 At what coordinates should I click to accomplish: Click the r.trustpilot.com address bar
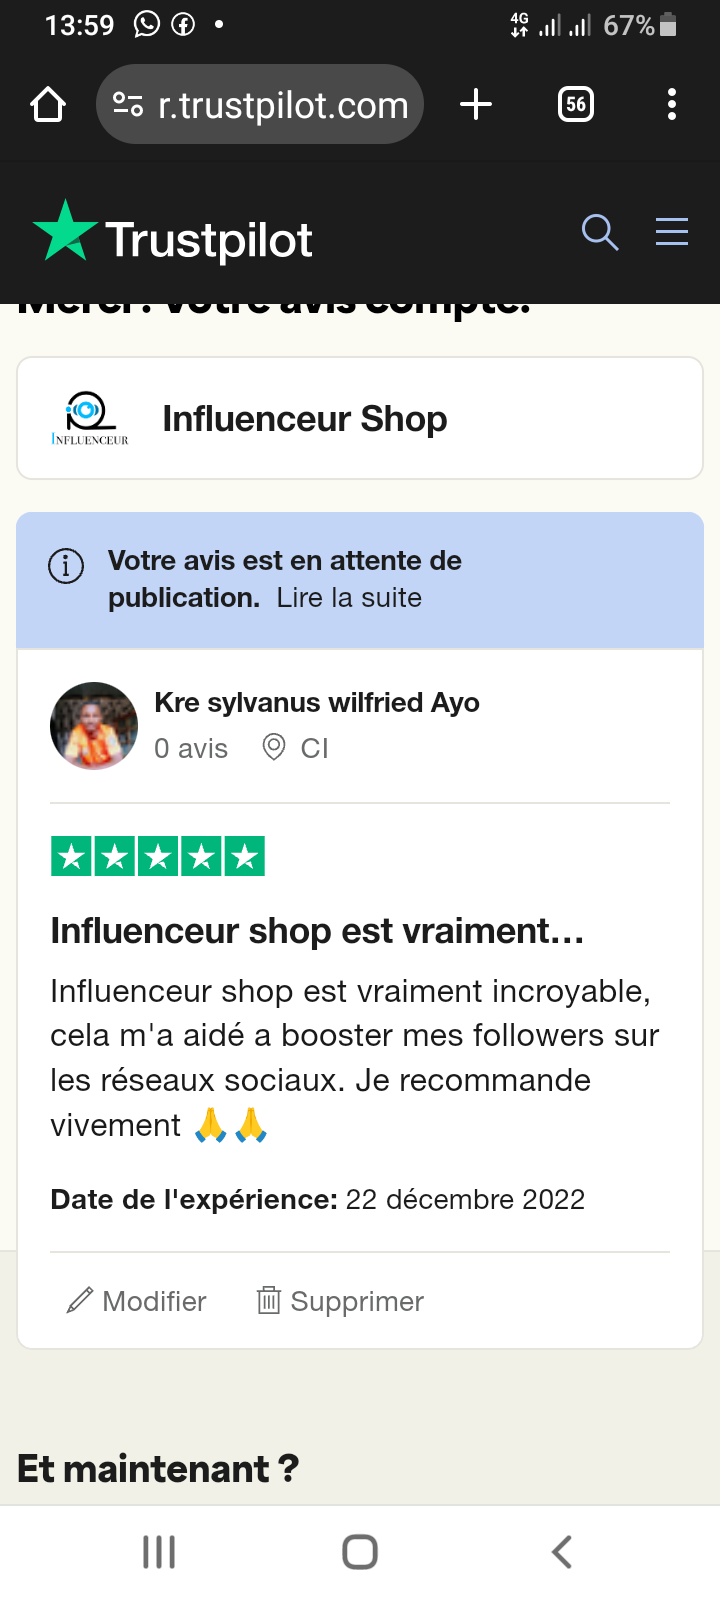tap(283, 105)
